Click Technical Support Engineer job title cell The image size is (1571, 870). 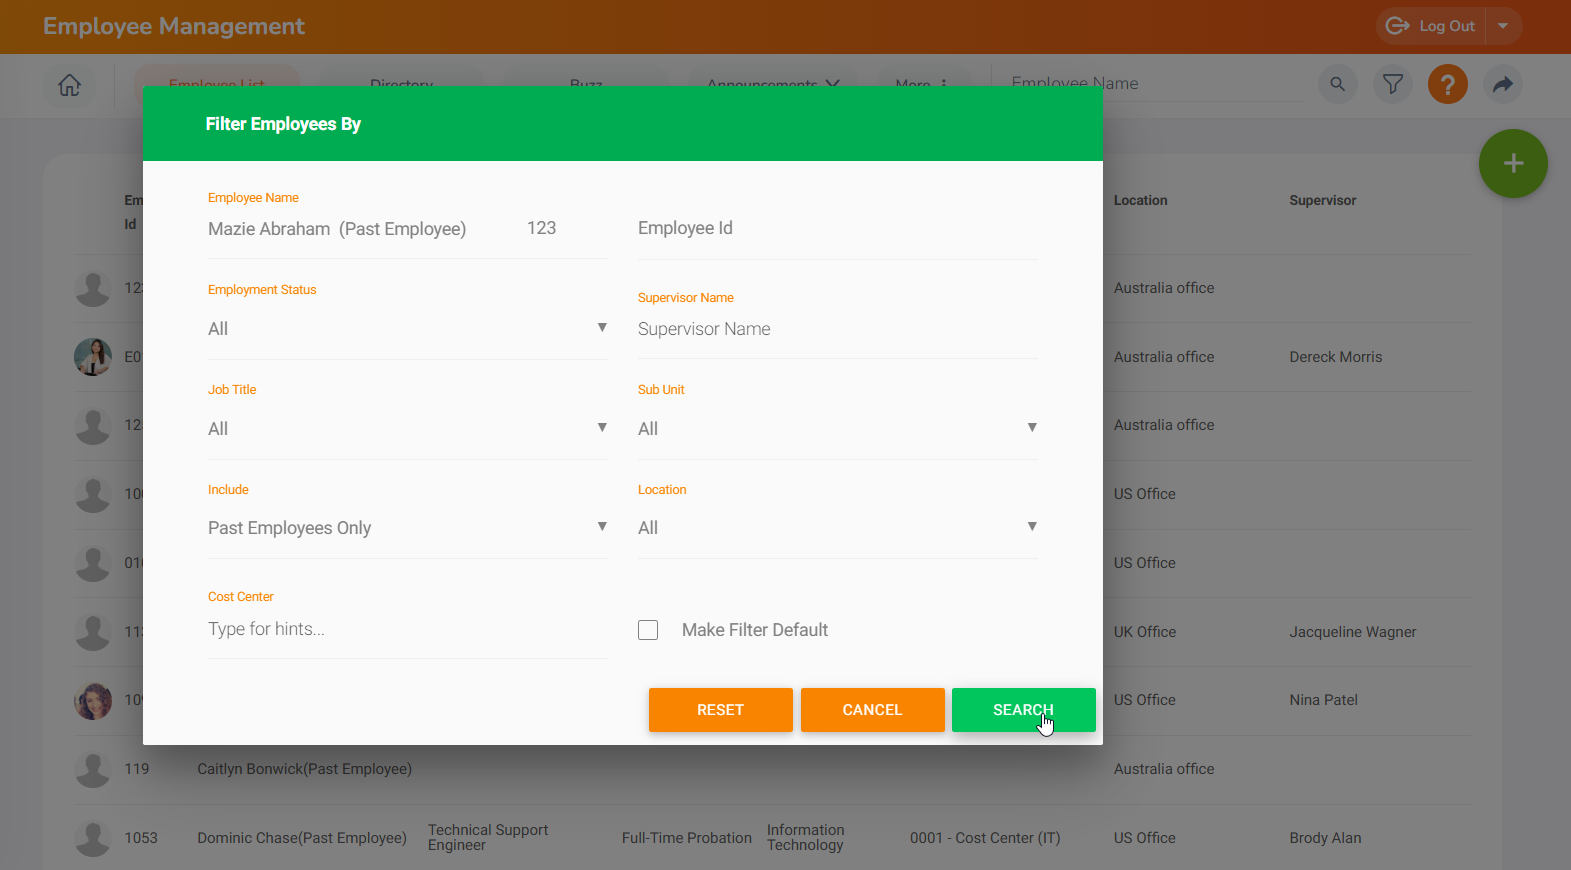(488, 838)
